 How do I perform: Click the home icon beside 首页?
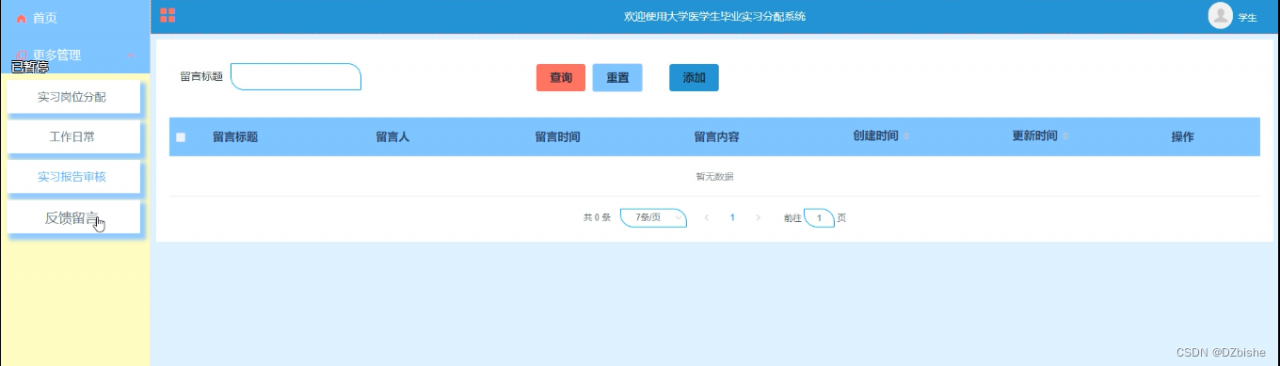(21, 18)
